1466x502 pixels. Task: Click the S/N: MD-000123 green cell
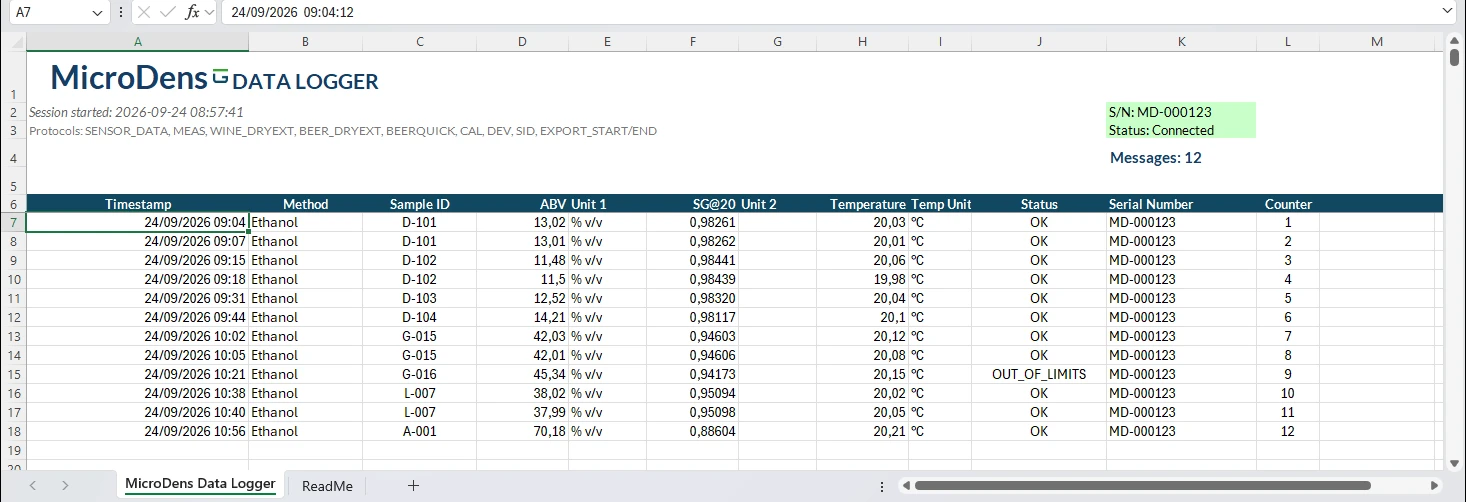tap(1181, 112)
